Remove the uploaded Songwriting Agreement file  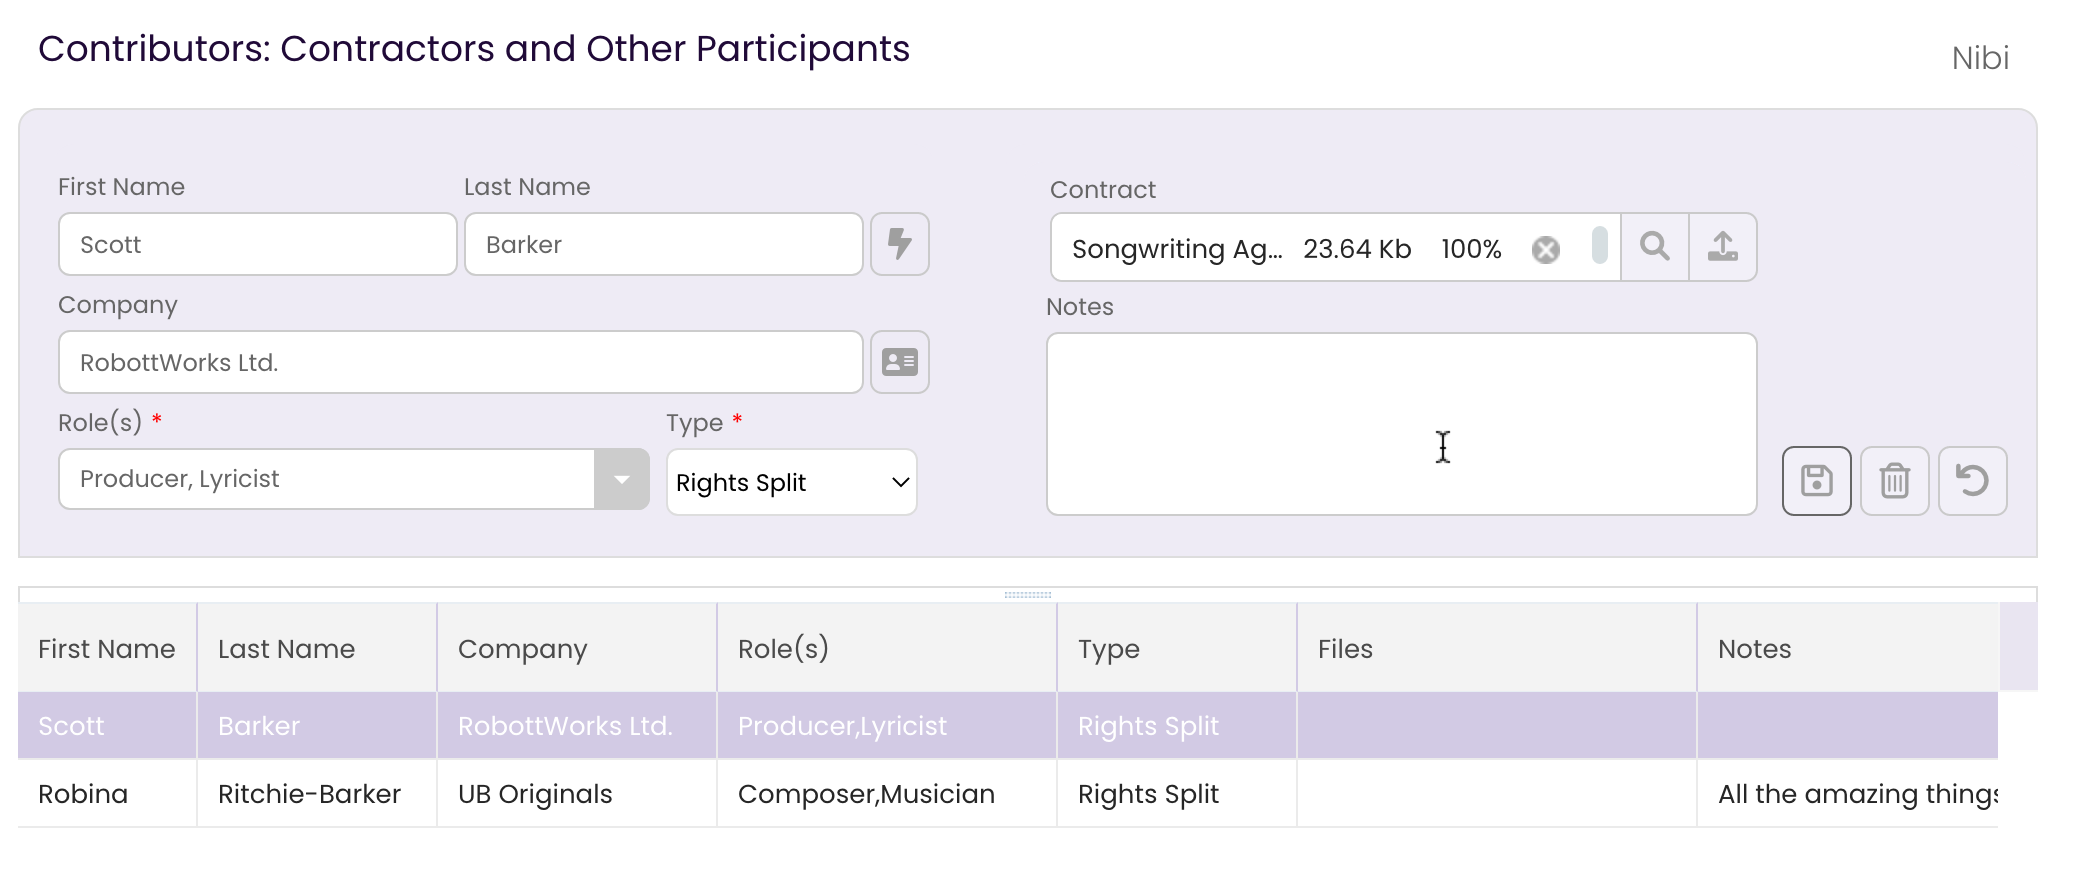pos(1545,249)
